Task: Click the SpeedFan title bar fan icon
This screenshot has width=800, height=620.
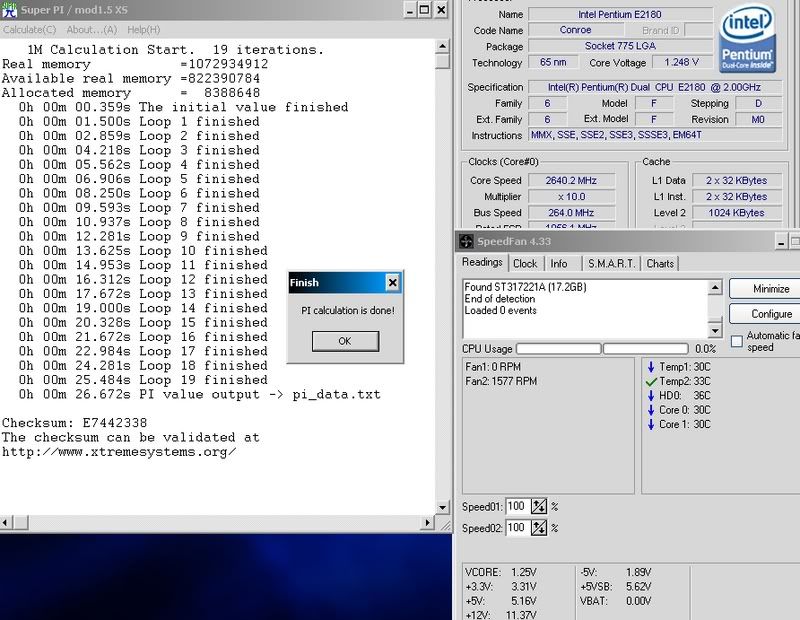Action: (x=466, y=241)
